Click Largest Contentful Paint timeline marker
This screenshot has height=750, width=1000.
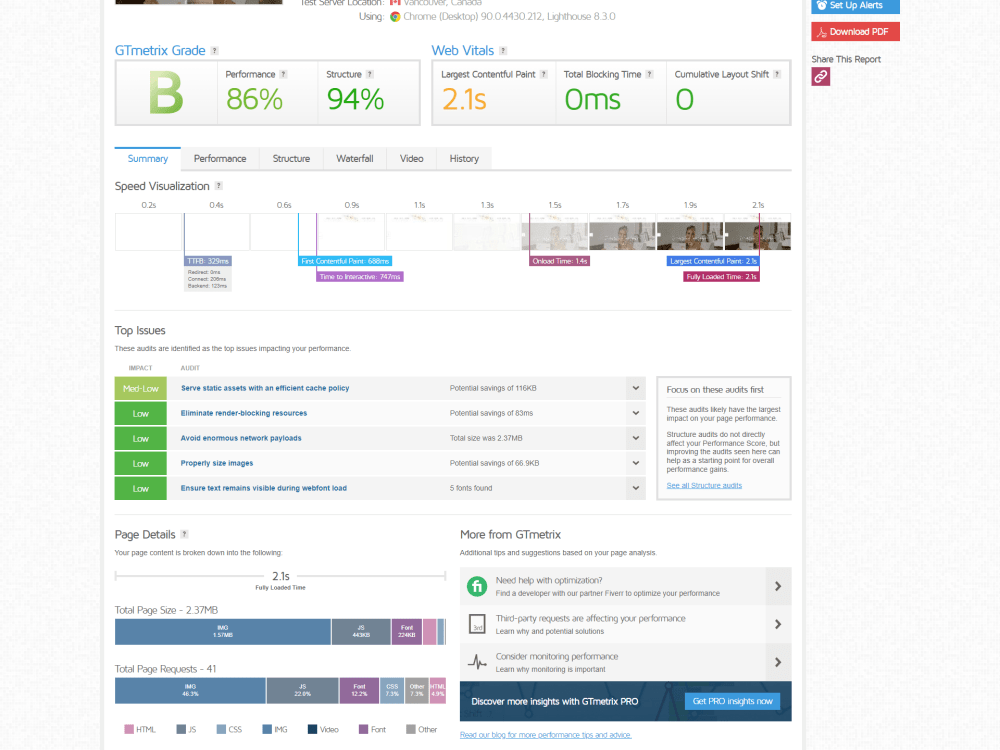[713, 261]
